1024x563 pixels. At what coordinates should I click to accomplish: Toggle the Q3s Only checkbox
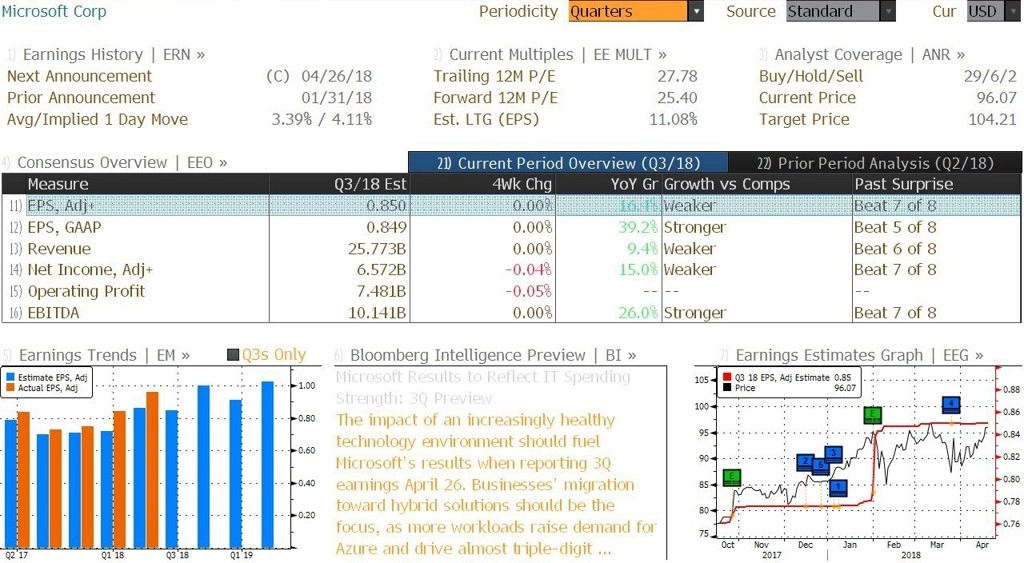point(233,355)
